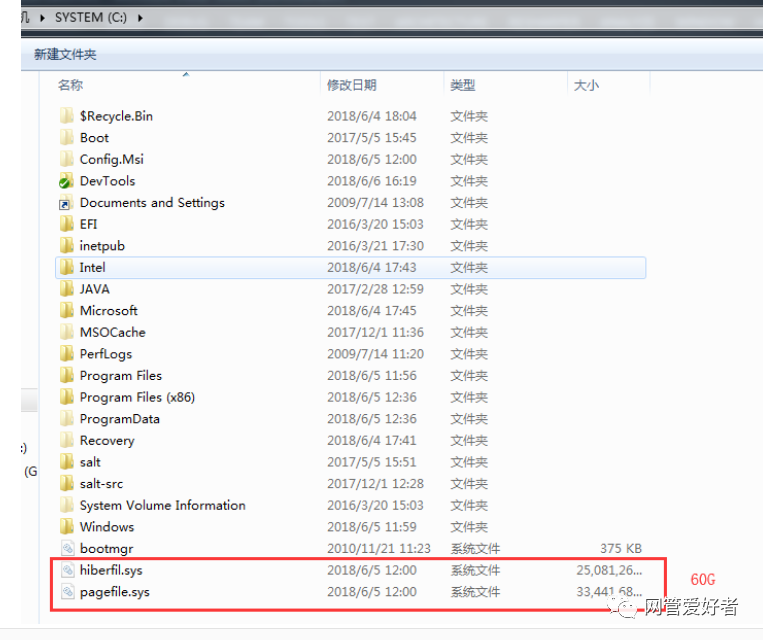Click the salt folder icon
Screen dimensions: 763x640
coord(67,462)
